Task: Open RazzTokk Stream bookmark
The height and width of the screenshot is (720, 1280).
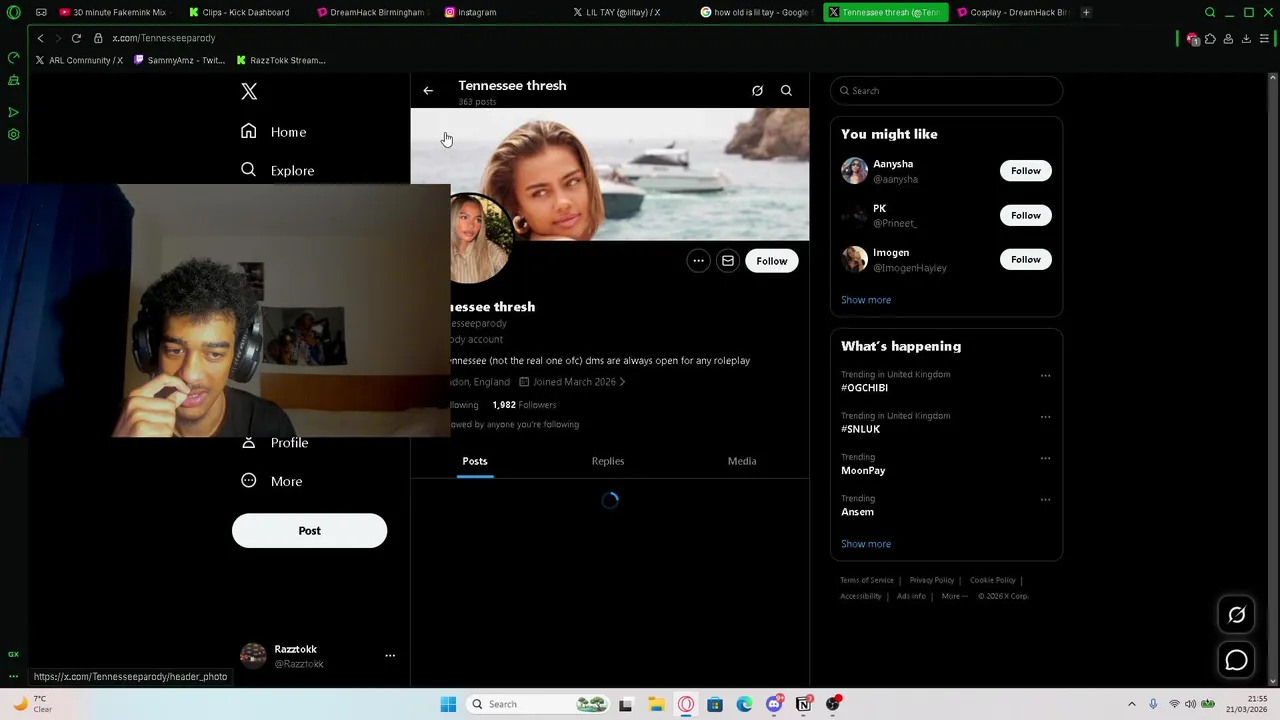Action: (x=281, y=60)
